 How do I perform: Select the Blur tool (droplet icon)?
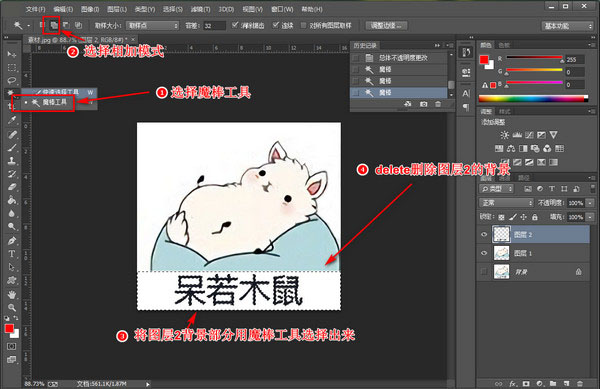pos(12,213)
